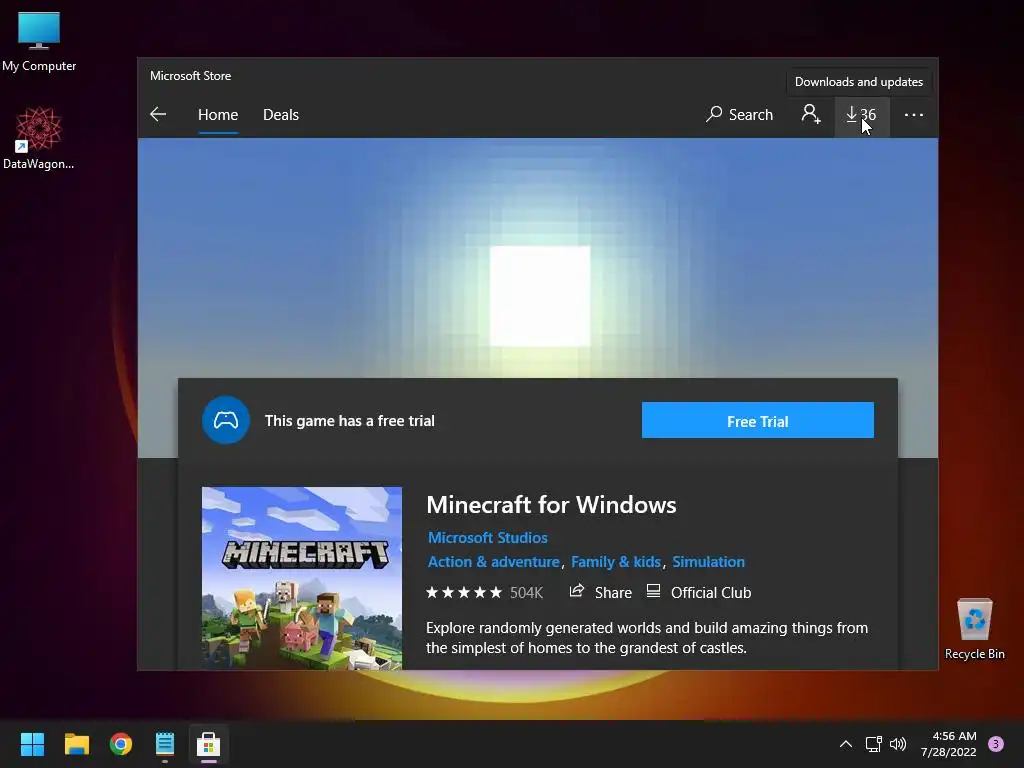Click the 504K rating count
The height and width of the screenshot is (768, 1024).
[526, 592]
